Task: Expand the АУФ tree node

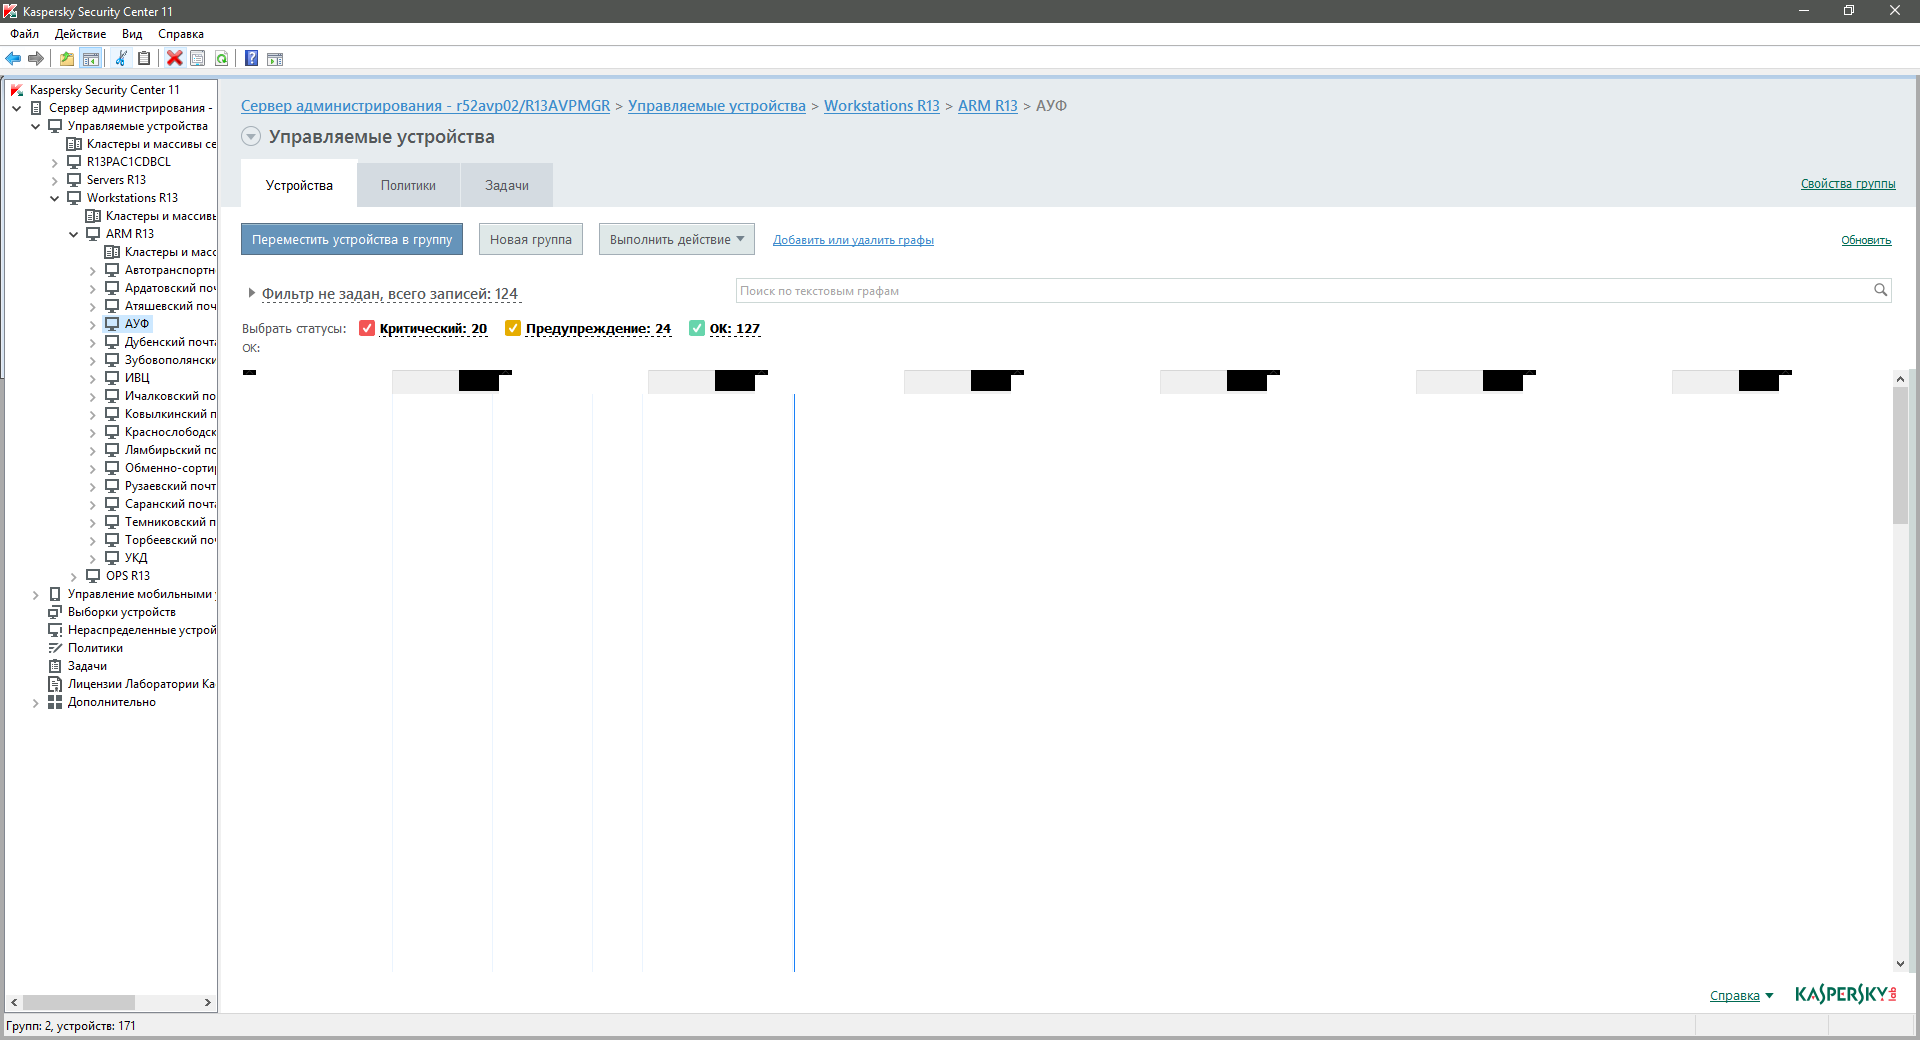Action: 93,324
